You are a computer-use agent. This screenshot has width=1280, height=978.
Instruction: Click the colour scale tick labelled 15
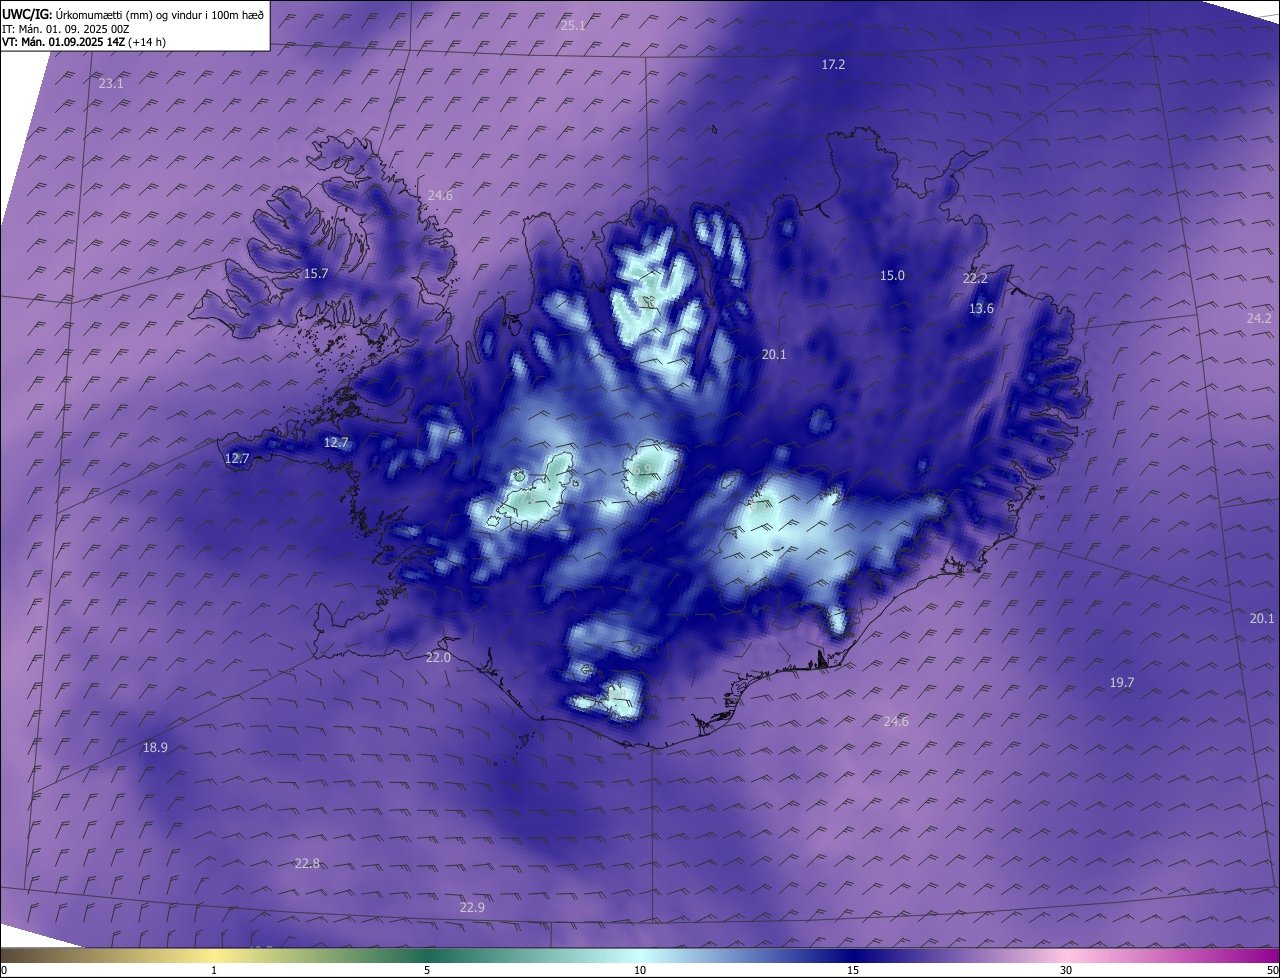click(x=853, y=970)
